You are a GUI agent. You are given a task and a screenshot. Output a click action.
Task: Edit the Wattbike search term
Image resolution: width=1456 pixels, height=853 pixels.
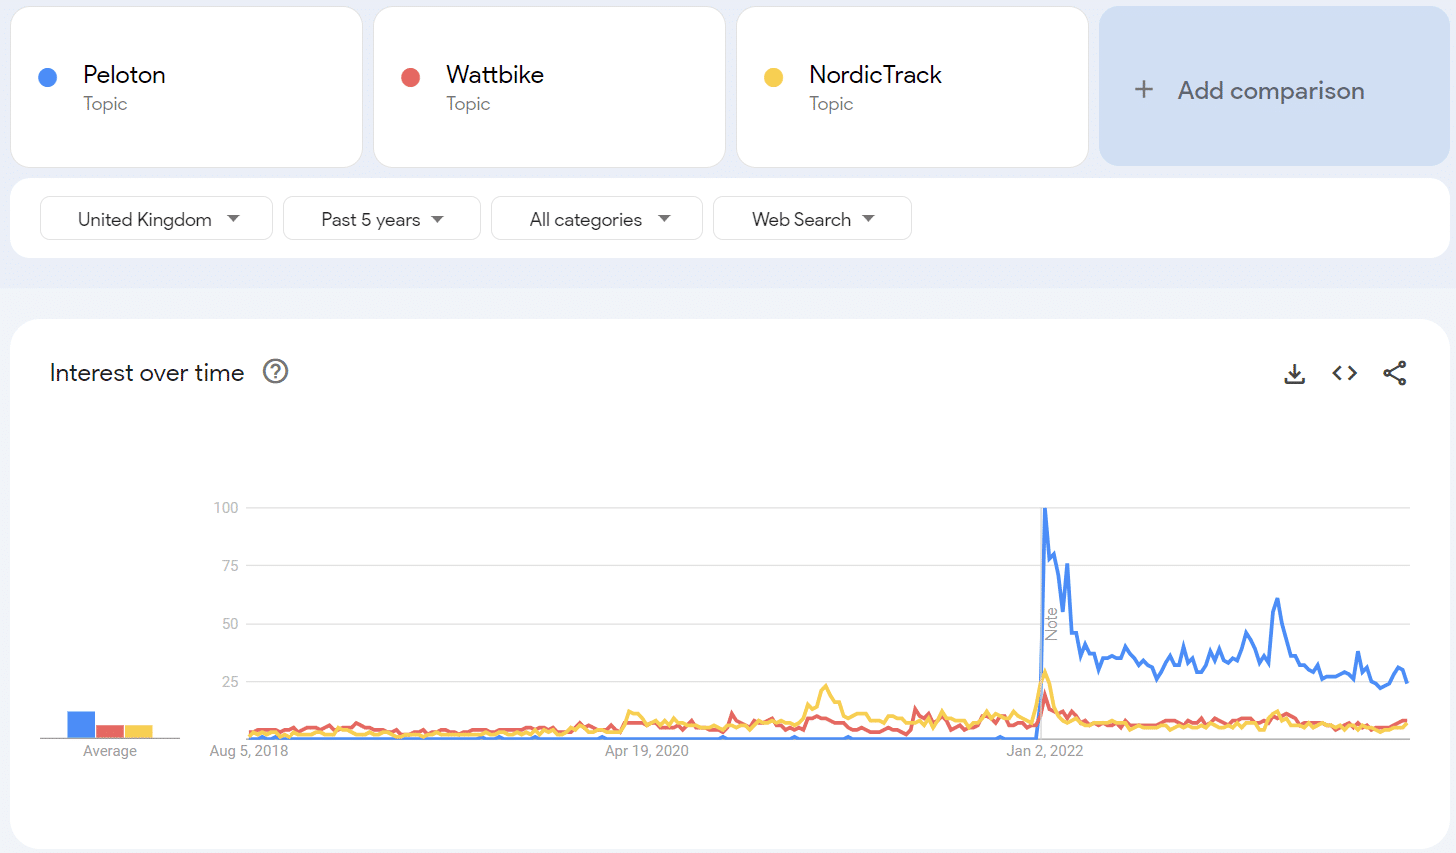495,75
